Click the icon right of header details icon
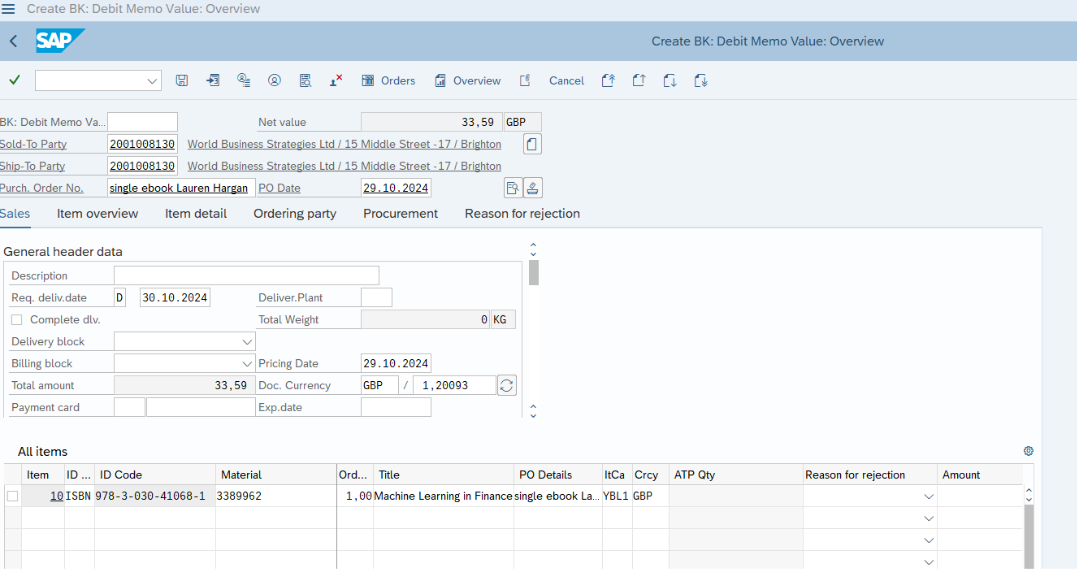 [x=532, y=187]
